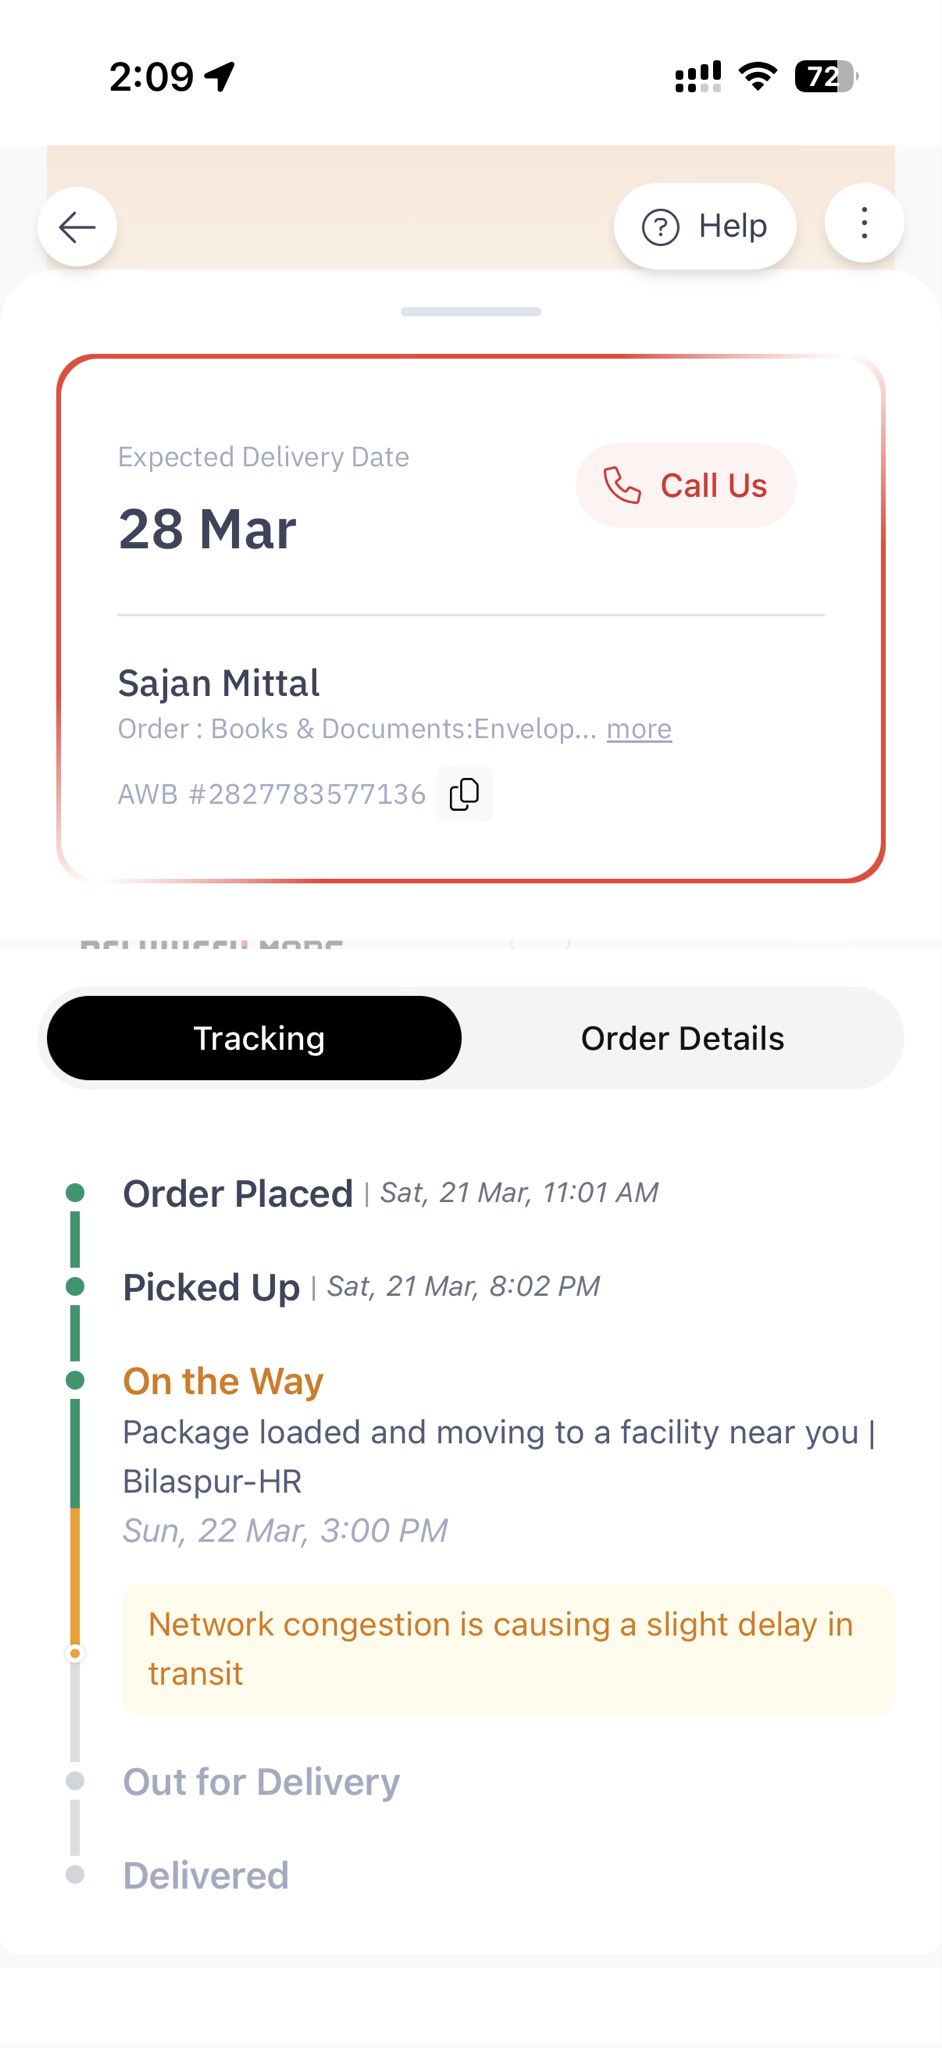Viewport: 942px width, 2048px height.
Task: Tap the Order Placed timeline dot
Action: 75,1192
